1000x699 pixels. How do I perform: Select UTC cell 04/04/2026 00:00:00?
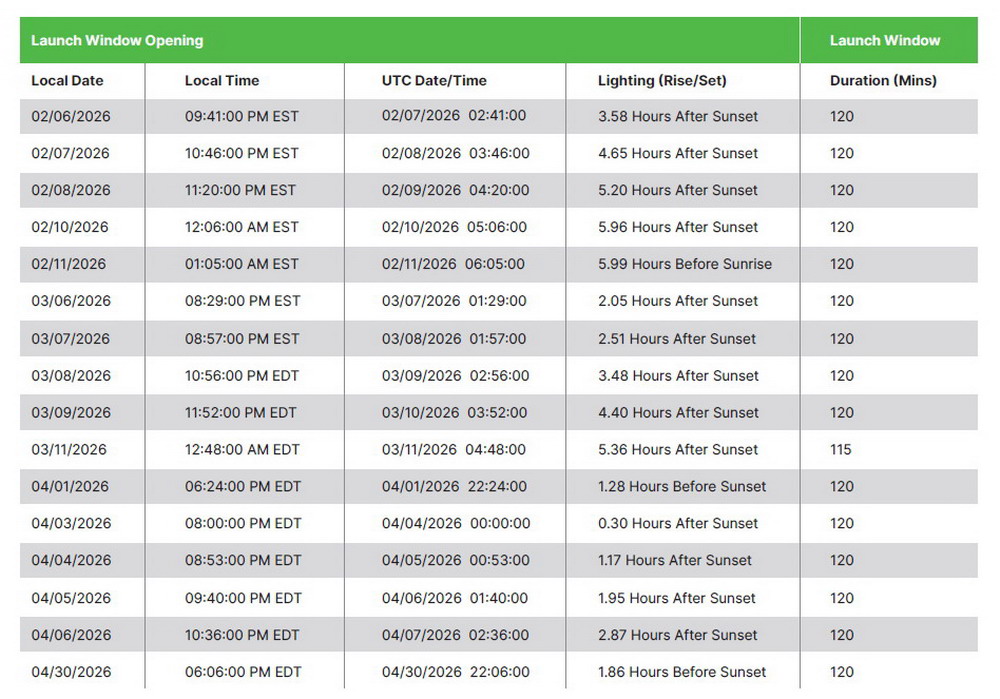pyautogui.click(x=456, y=524)
